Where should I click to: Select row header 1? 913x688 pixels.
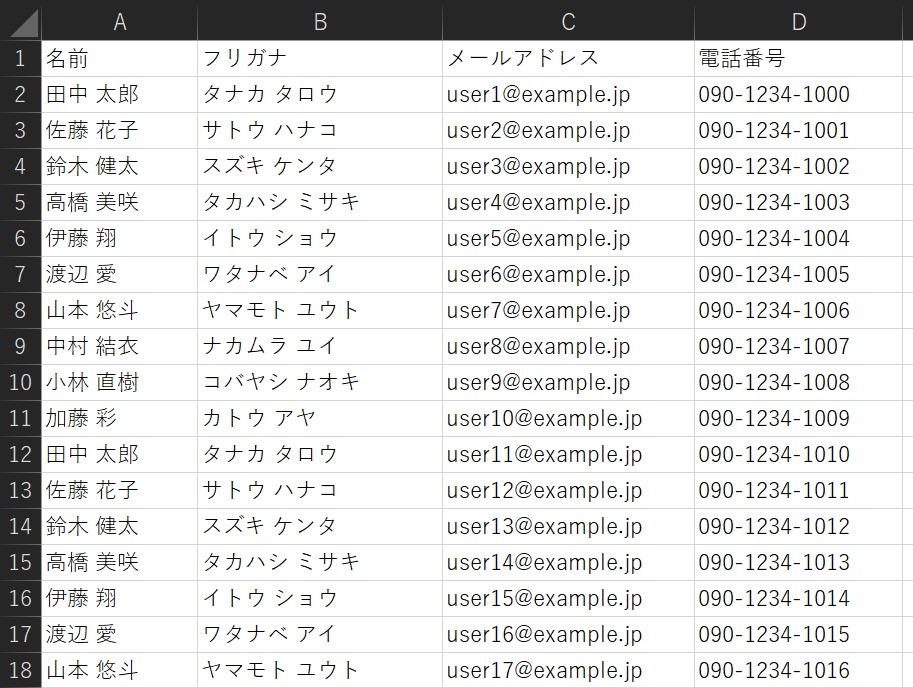pyautogui.click(x=19, y=58)
